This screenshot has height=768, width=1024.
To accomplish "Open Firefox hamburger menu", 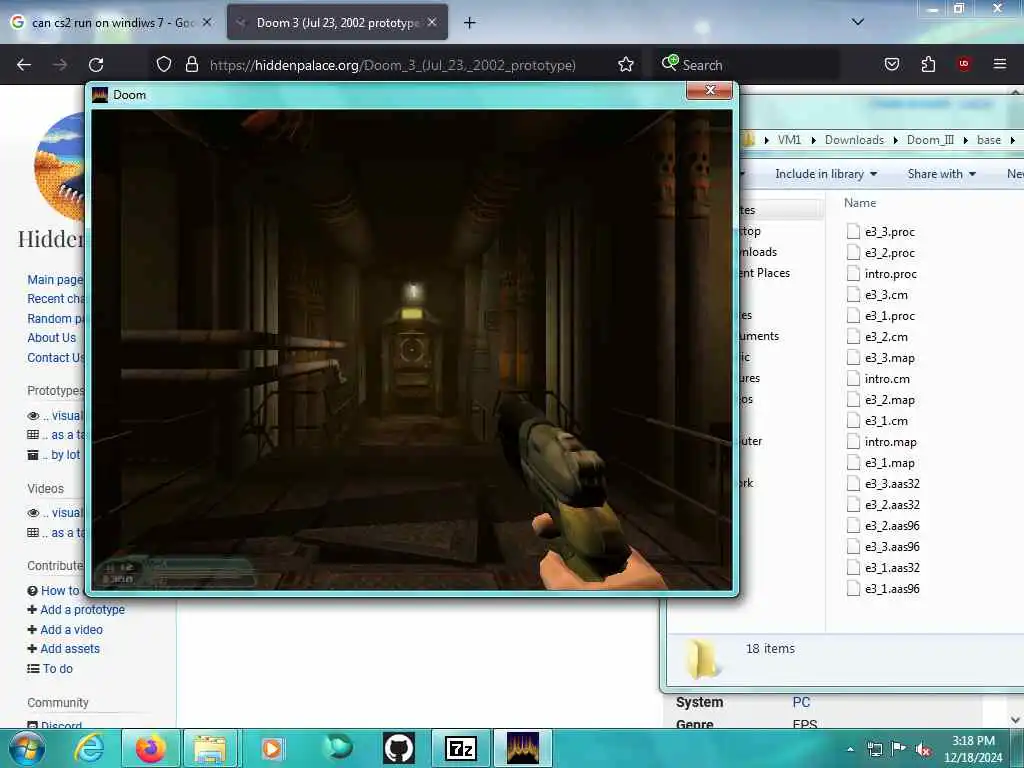I will 999,64.
